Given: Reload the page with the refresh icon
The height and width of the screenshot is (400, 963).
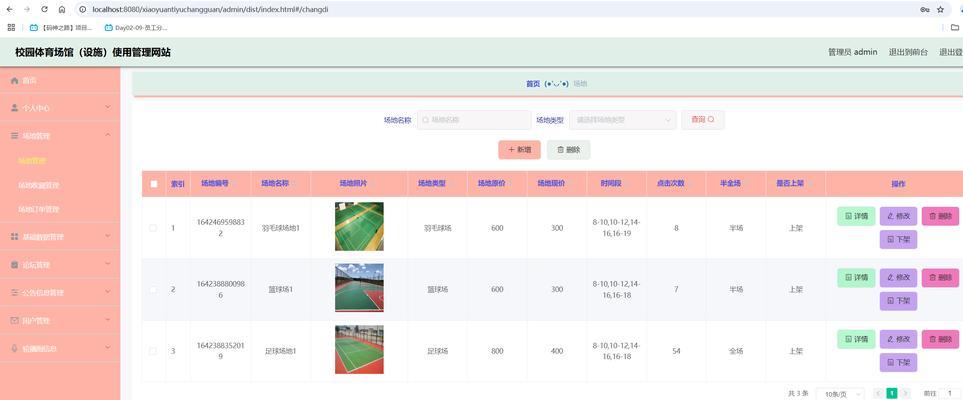Looking at the screenshot, I should [44, 10].
